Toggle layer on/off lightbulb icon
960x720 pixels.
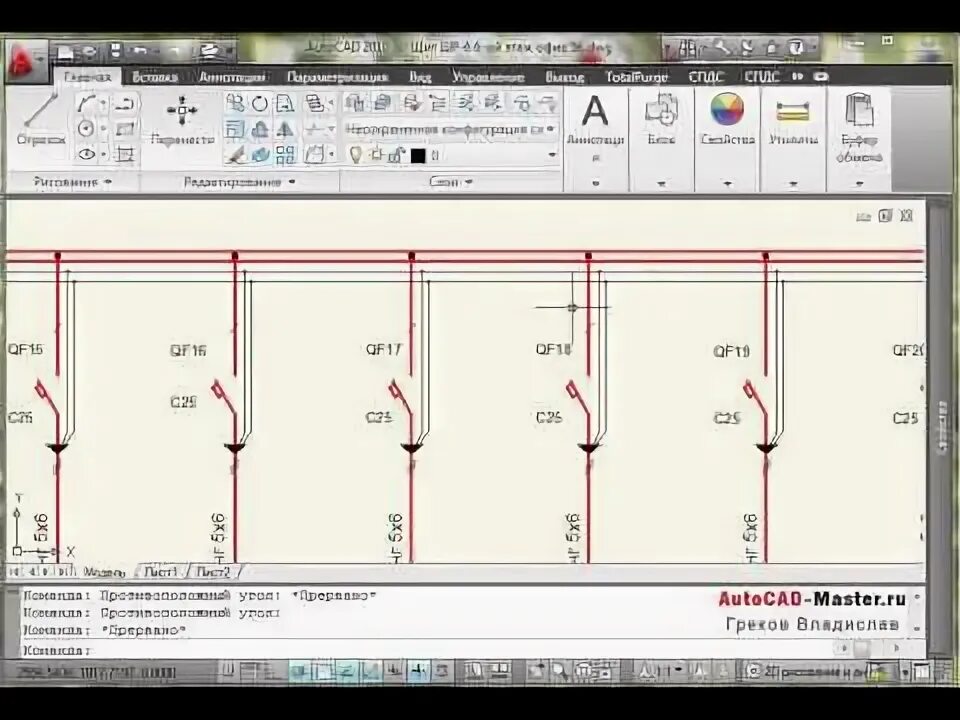355,154
